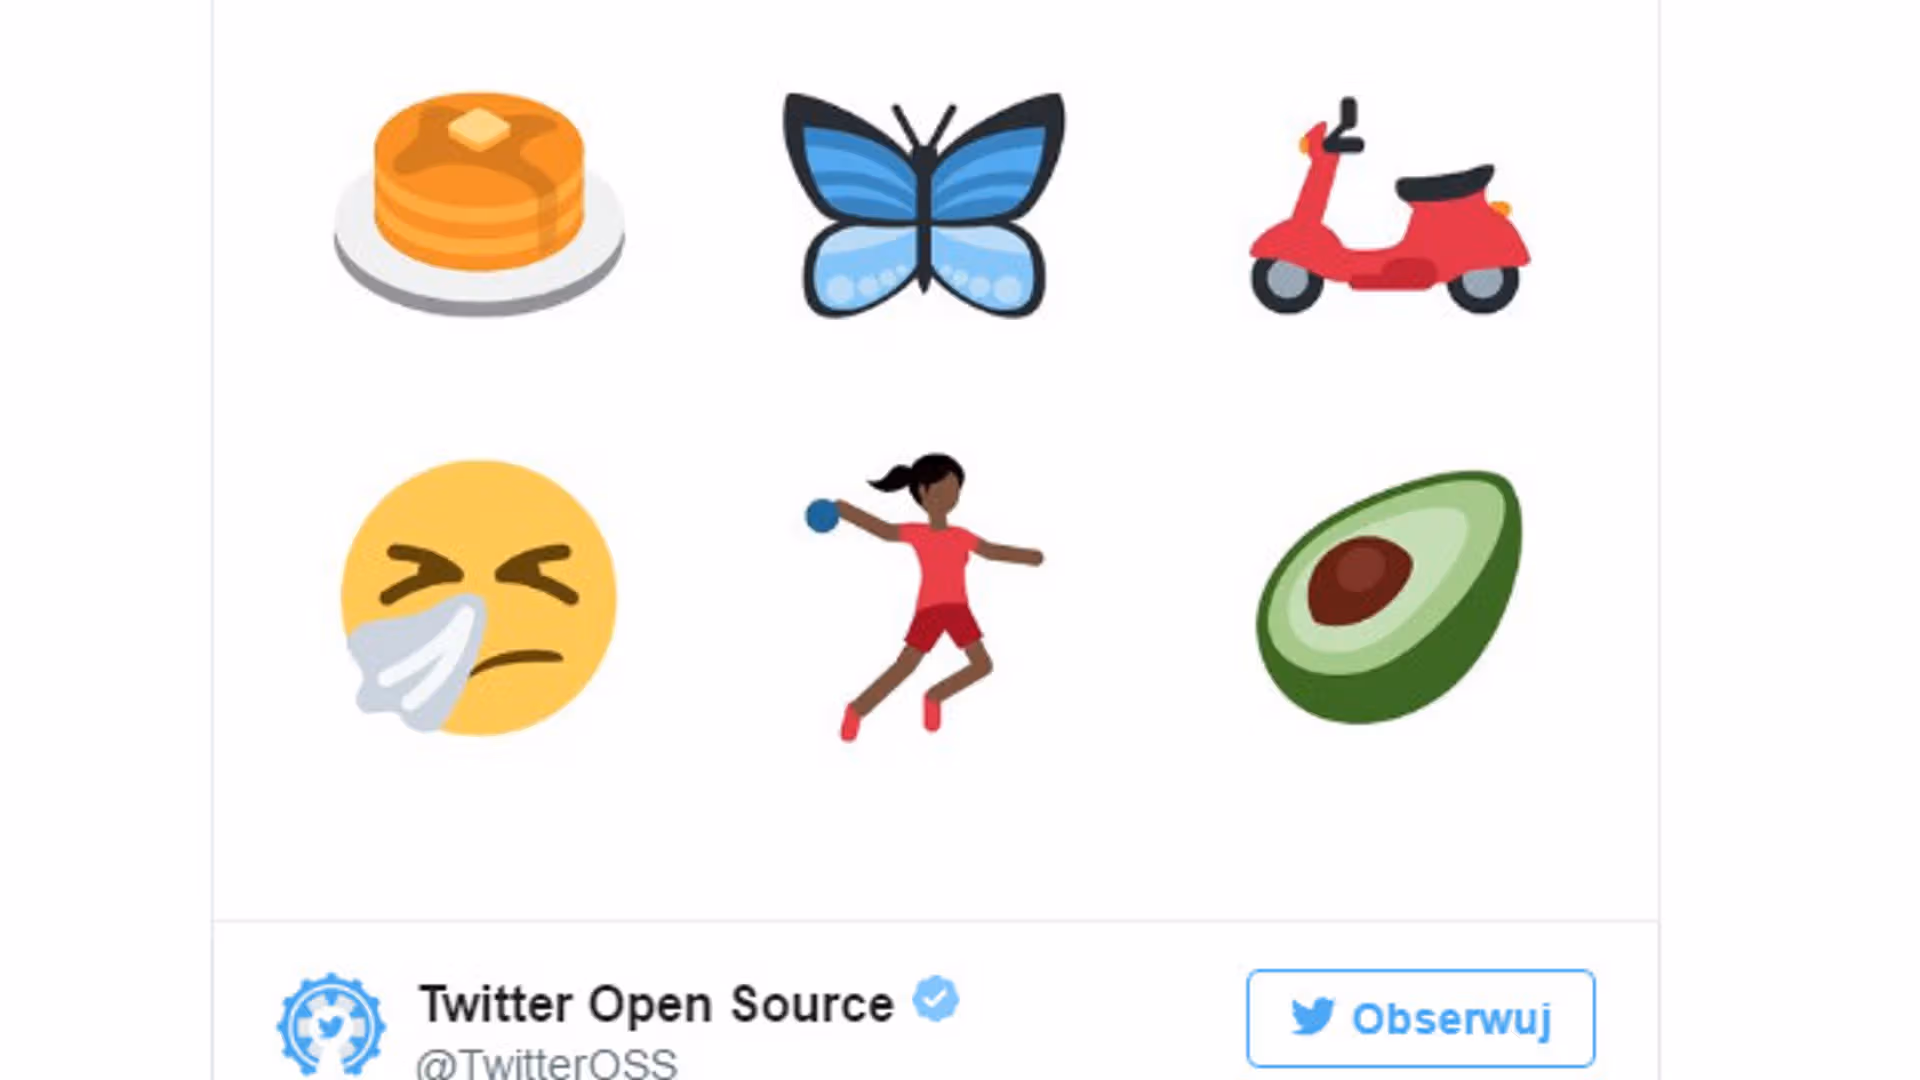Click the Twitter bird in the Obserwuj button
This screenshot has width=1920, height=1080.
[1312, 1018]
